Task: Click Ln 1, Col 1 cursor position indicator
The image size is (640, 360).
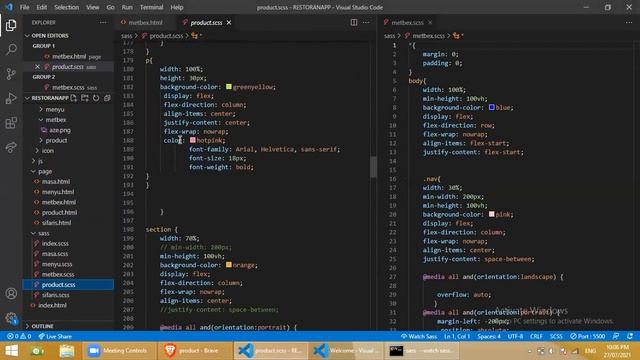Action: click(457, 336)
